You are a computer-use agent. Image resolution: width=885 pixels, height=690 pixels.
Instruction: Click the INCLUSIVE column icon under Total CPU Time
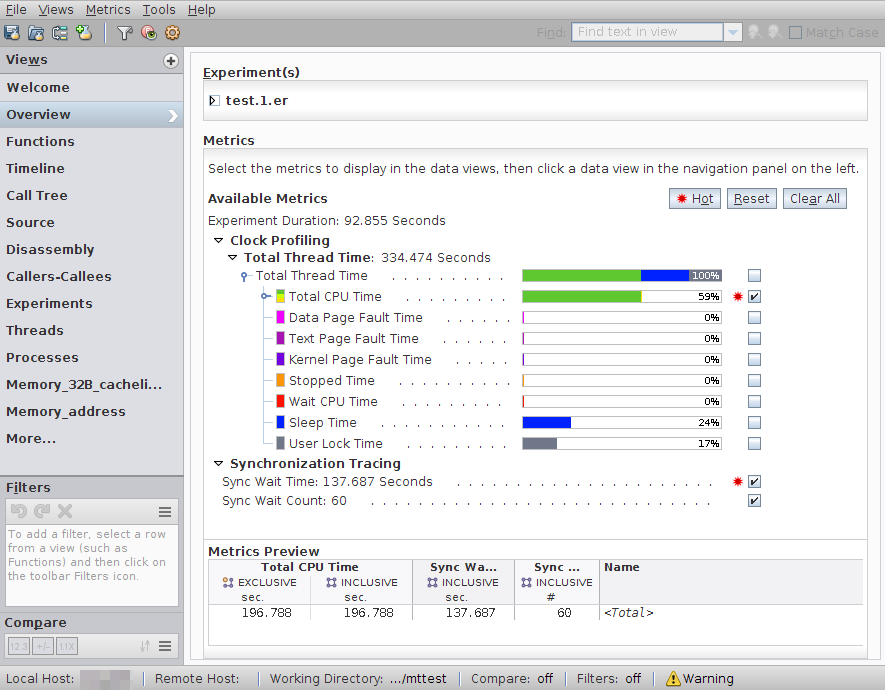pyautogui.click(x=331, y=582)
